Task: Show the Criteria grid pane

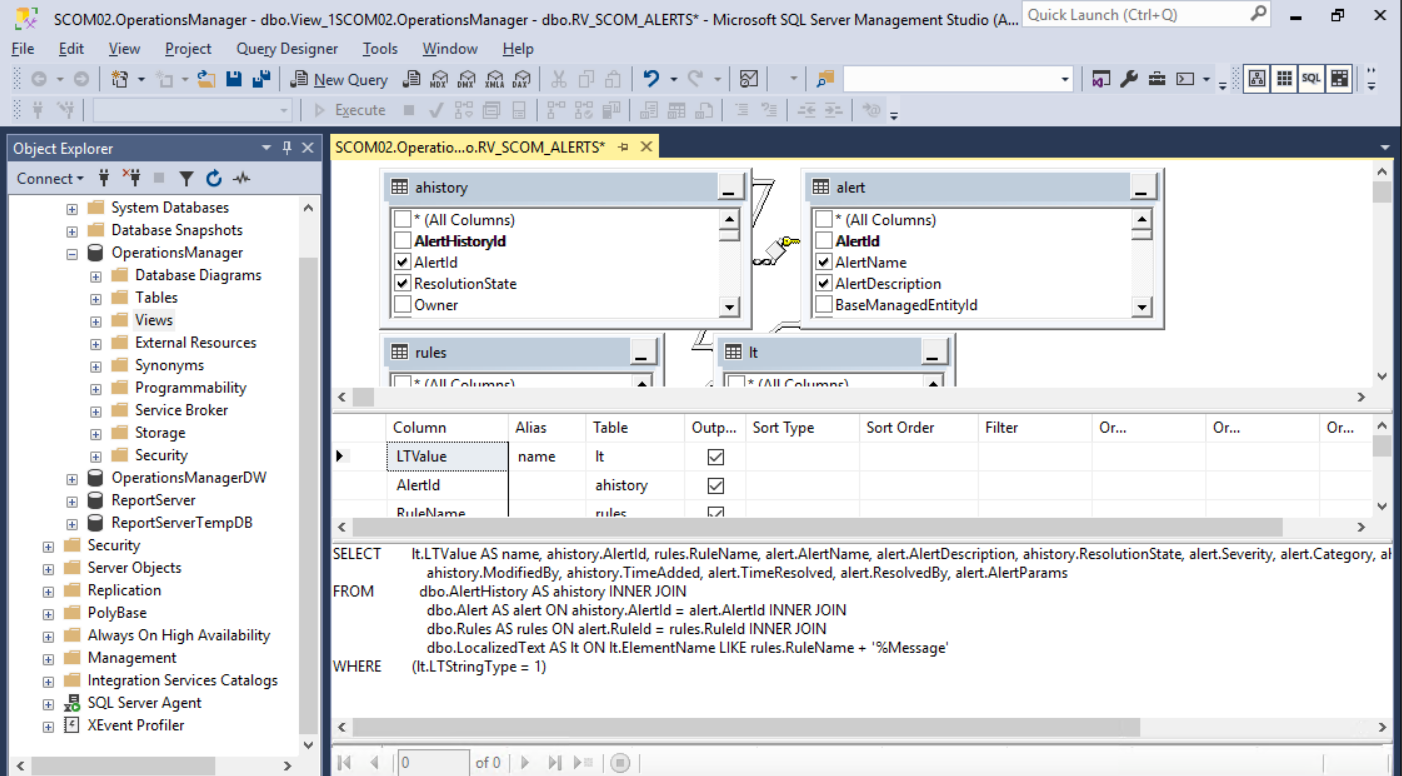Action: click(x=1283, y=78)
